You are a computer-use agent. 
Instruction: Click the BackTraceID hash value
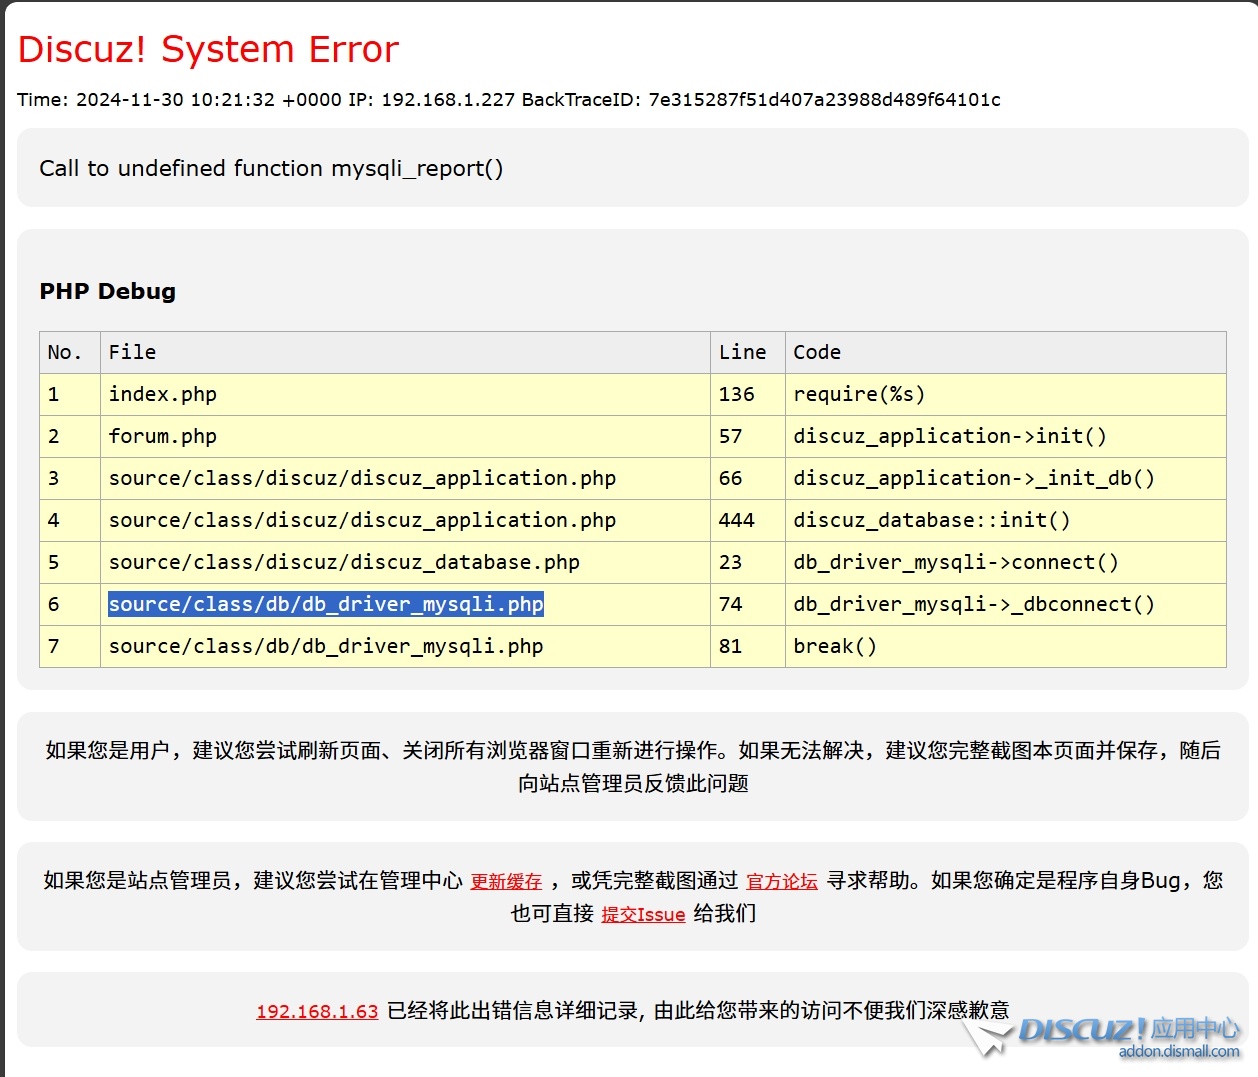tap(824, 100)
